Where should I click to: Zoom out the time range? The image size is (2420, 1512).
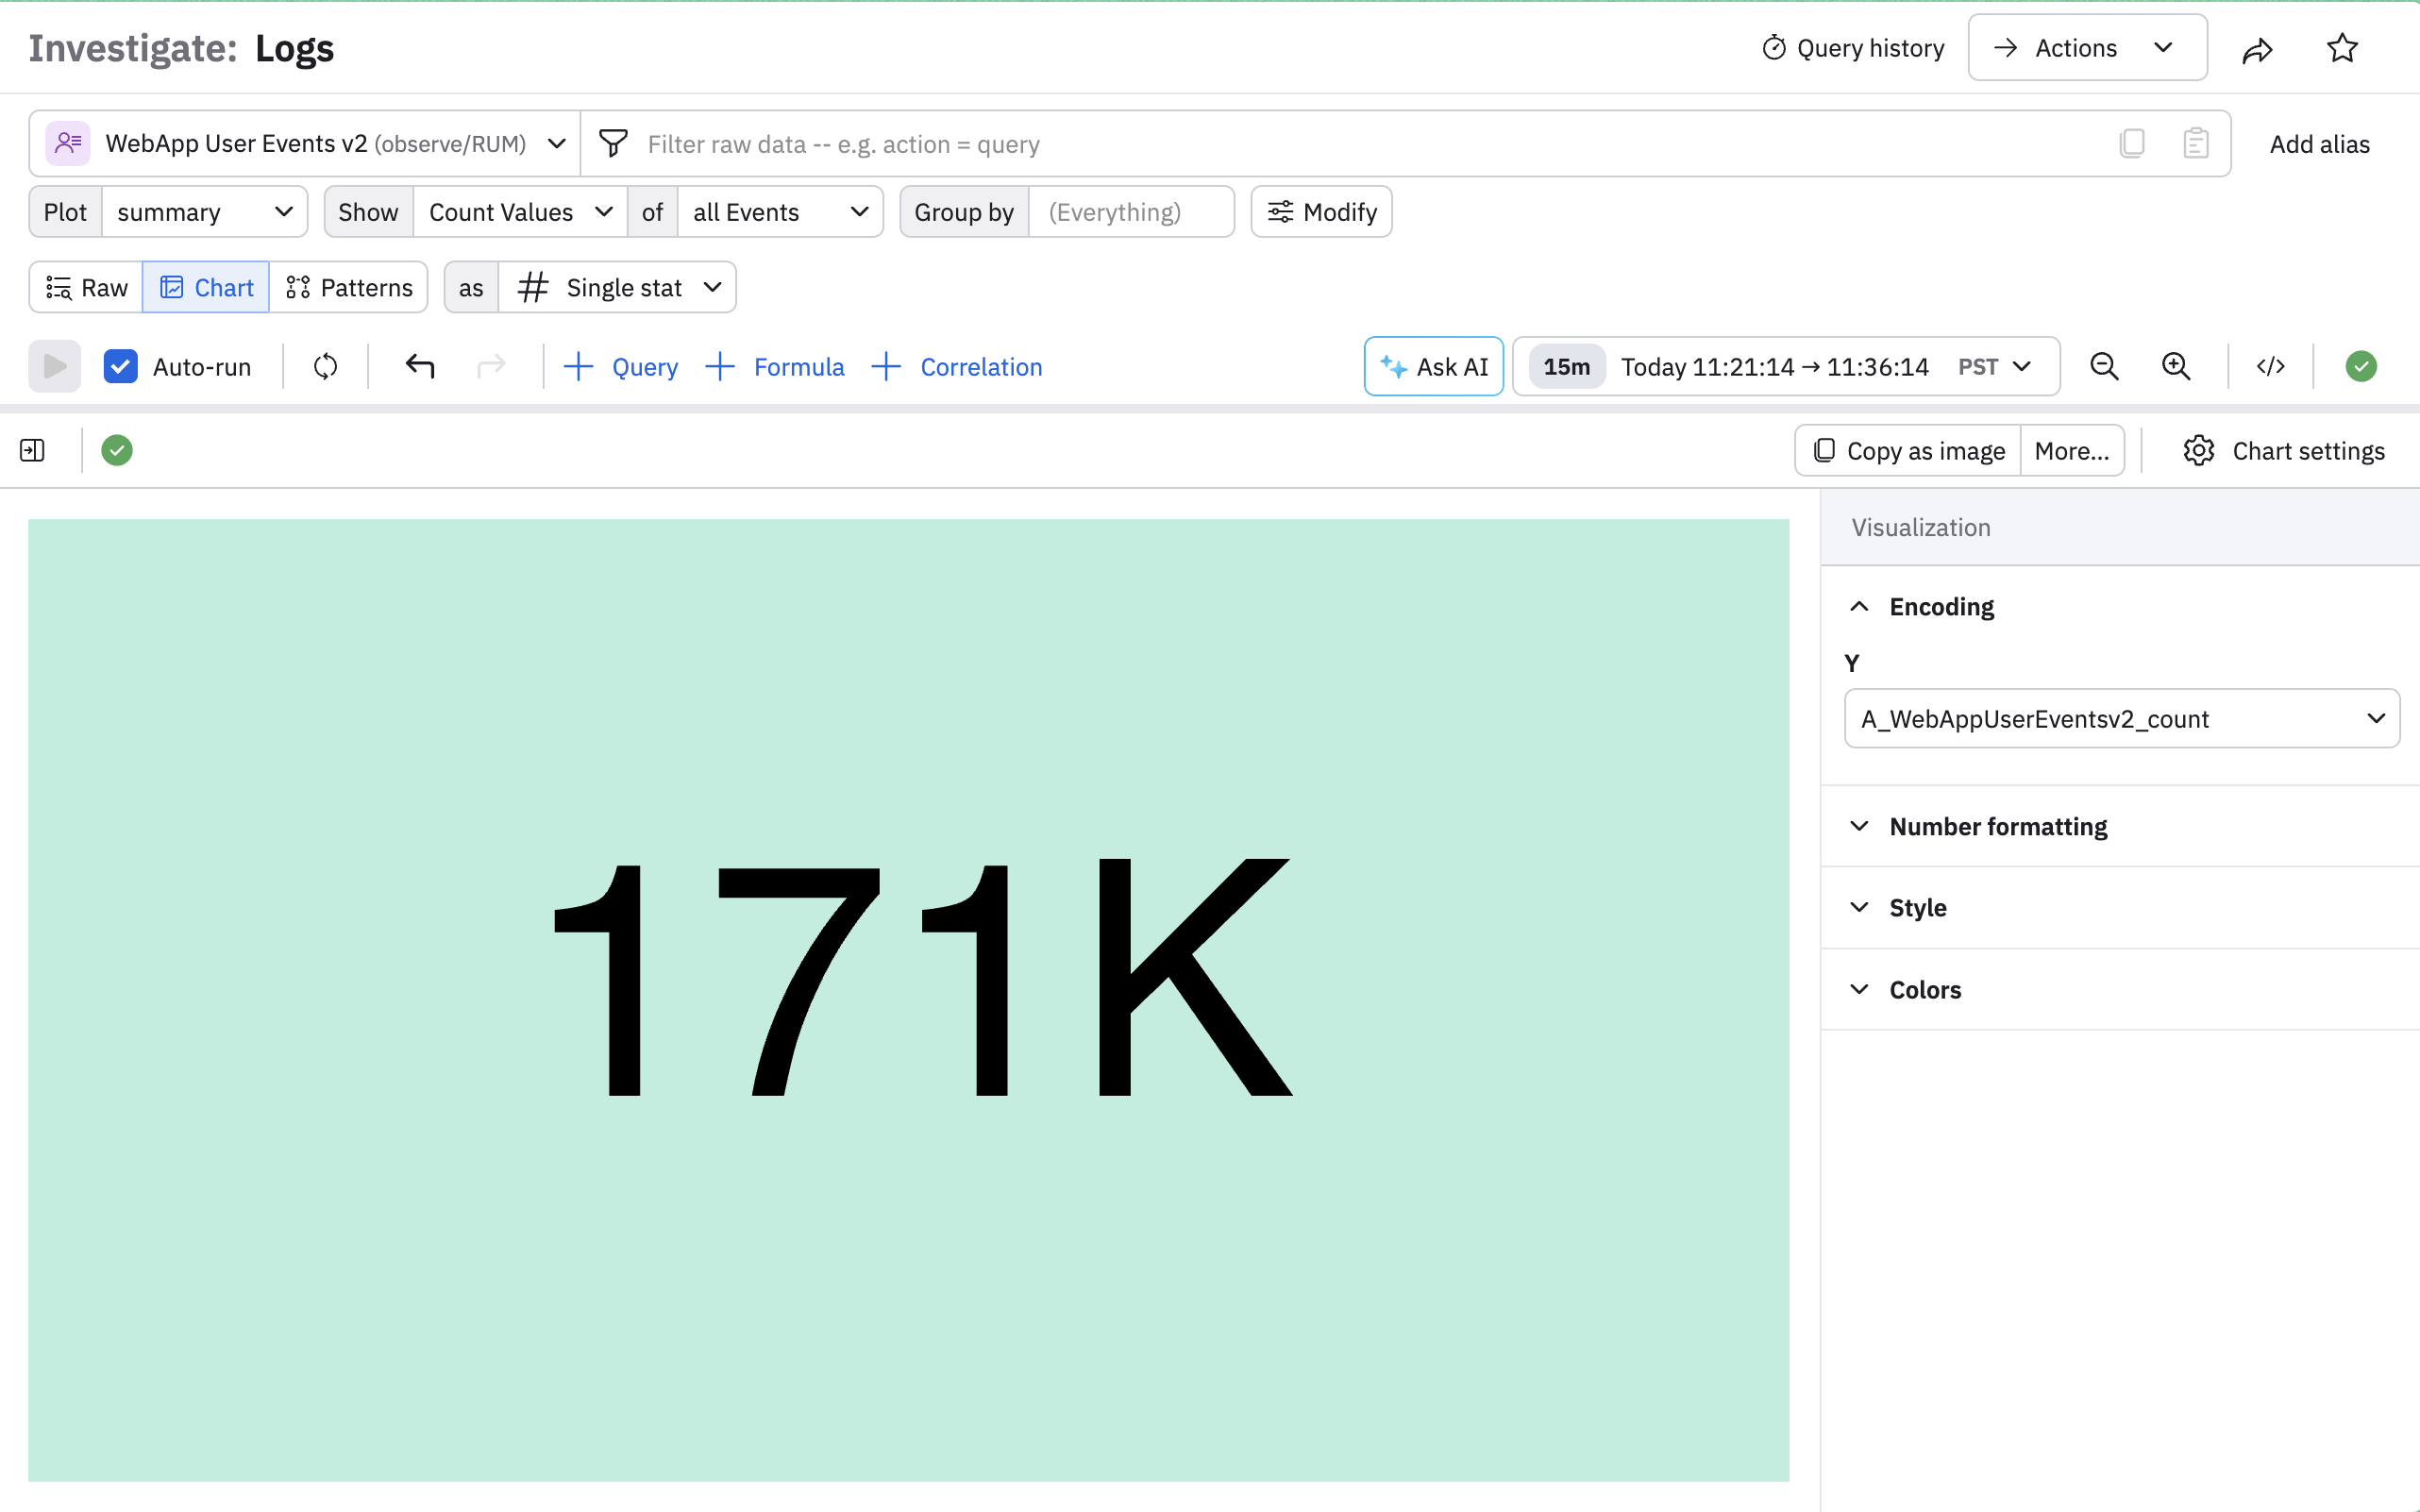tap(2104, 367)
